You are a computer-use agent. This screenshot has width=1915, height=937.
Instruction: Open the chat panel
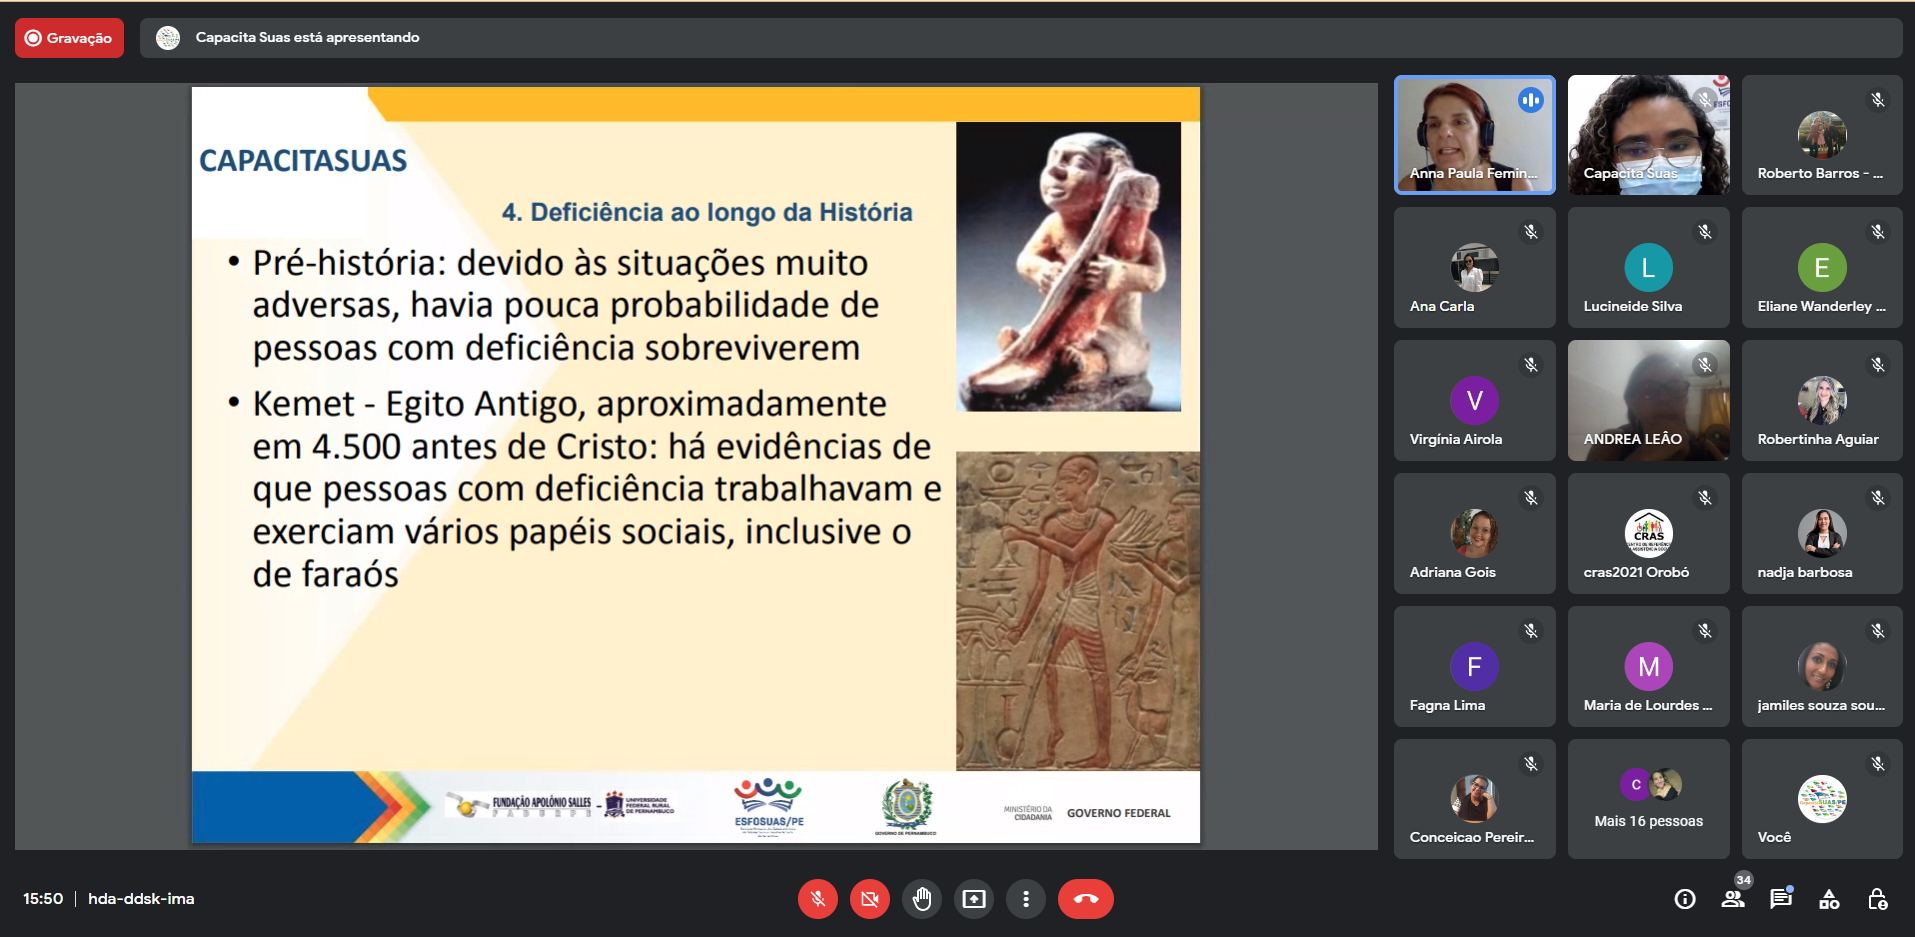click(x=1780, y=899)
